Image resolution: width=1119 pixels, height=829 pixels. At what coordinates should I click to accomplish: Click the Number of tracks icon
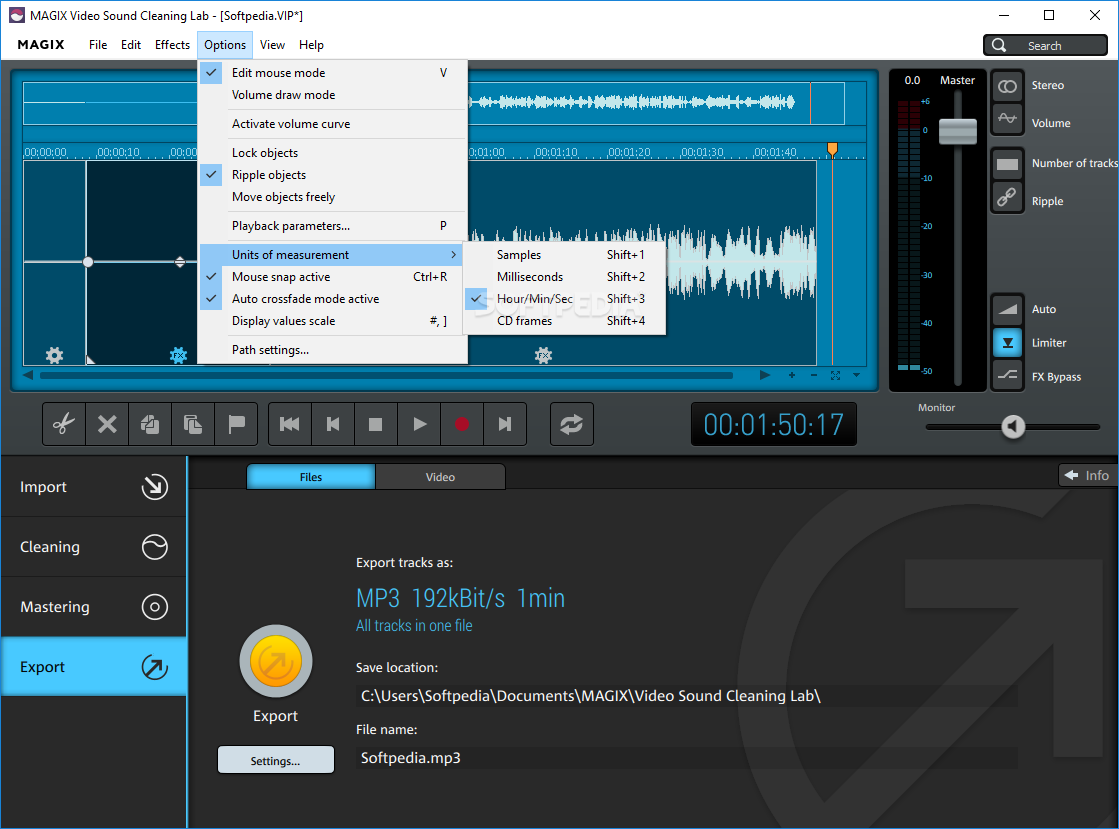coord(1007,164)
